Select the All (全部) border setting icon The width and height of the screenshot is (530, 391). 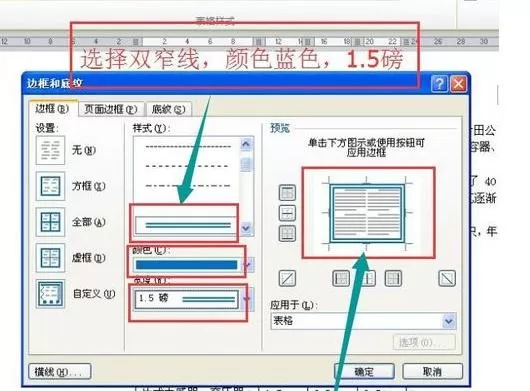[x=50, y=222]
